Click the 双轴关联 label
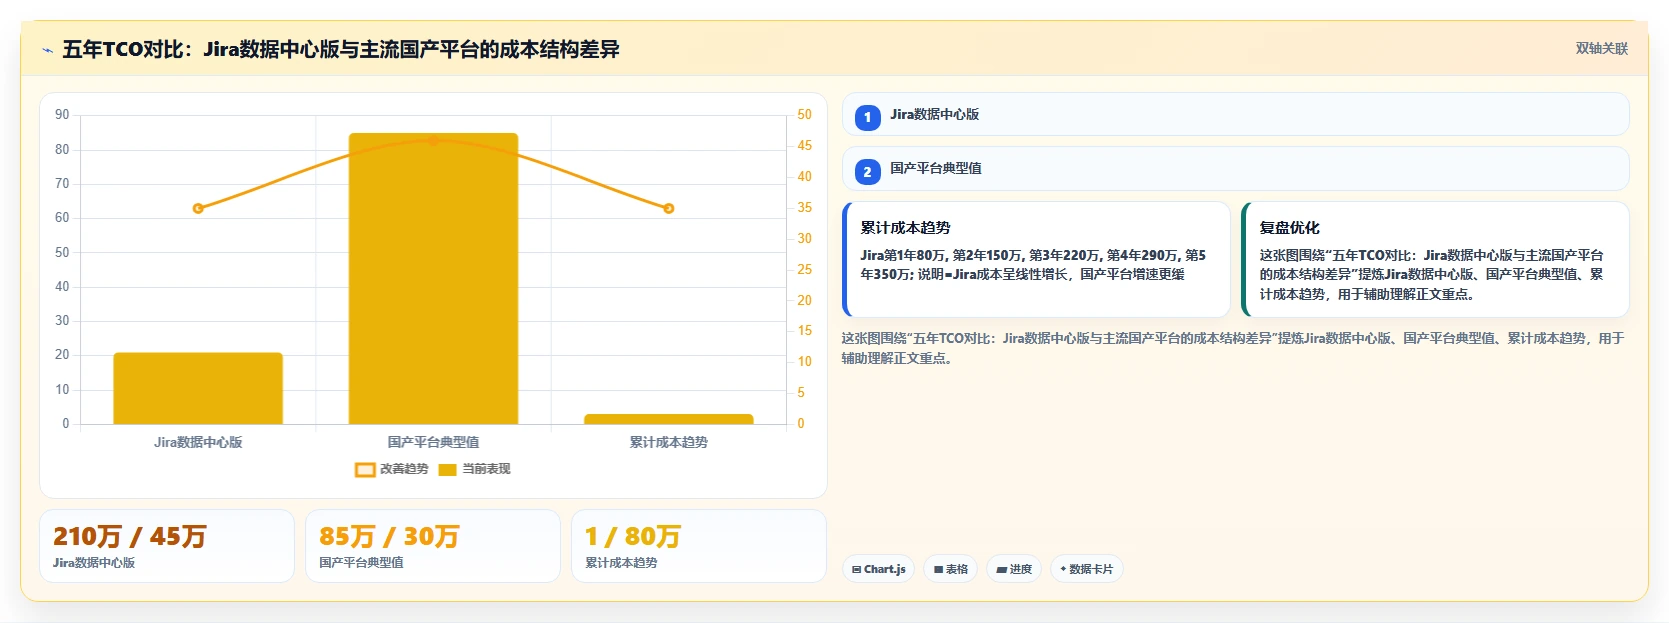This screenshot has width=1669, height=623. (1602, 49)
